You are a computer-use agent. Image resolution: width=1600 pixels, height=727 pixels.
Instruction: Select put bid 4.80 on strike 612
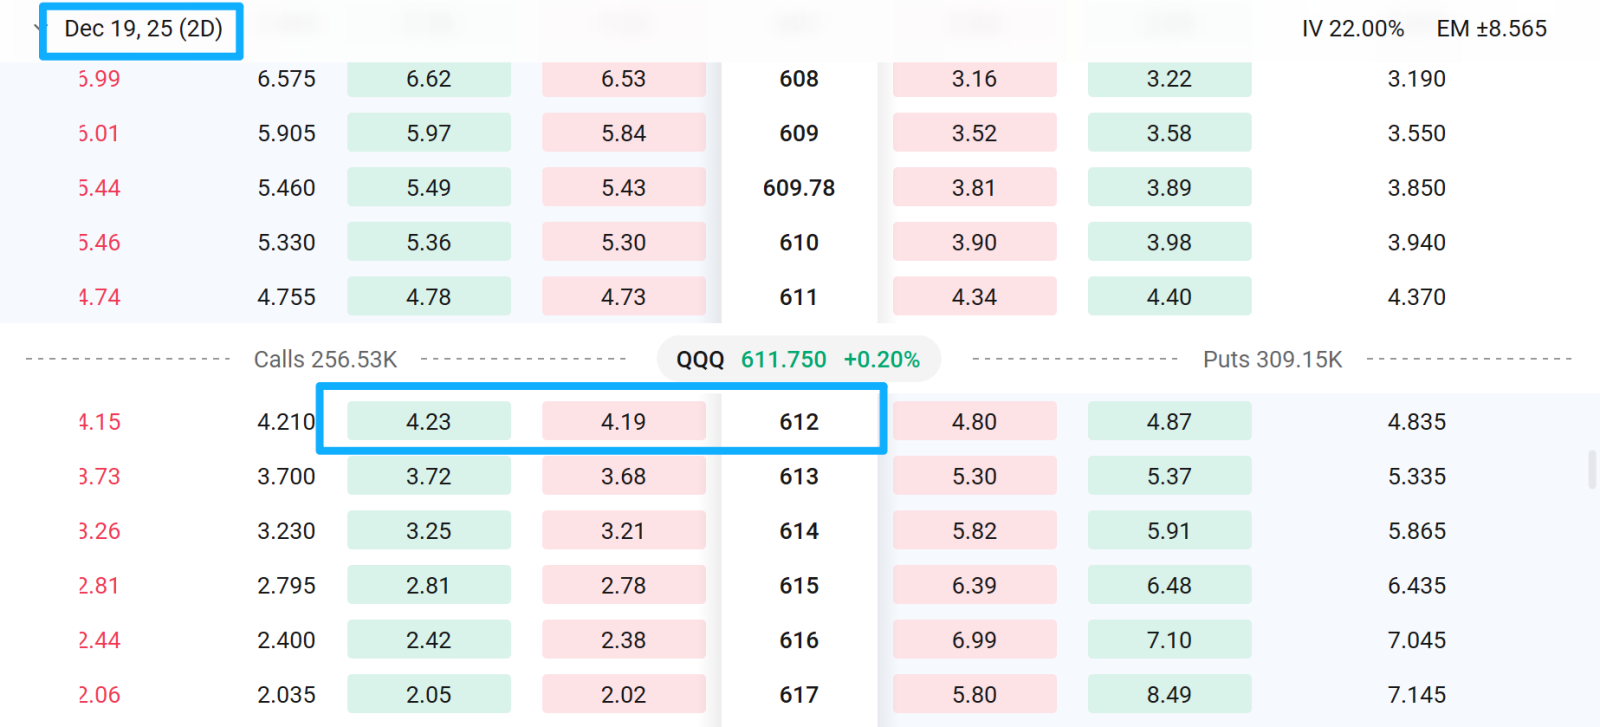[975, 422]
